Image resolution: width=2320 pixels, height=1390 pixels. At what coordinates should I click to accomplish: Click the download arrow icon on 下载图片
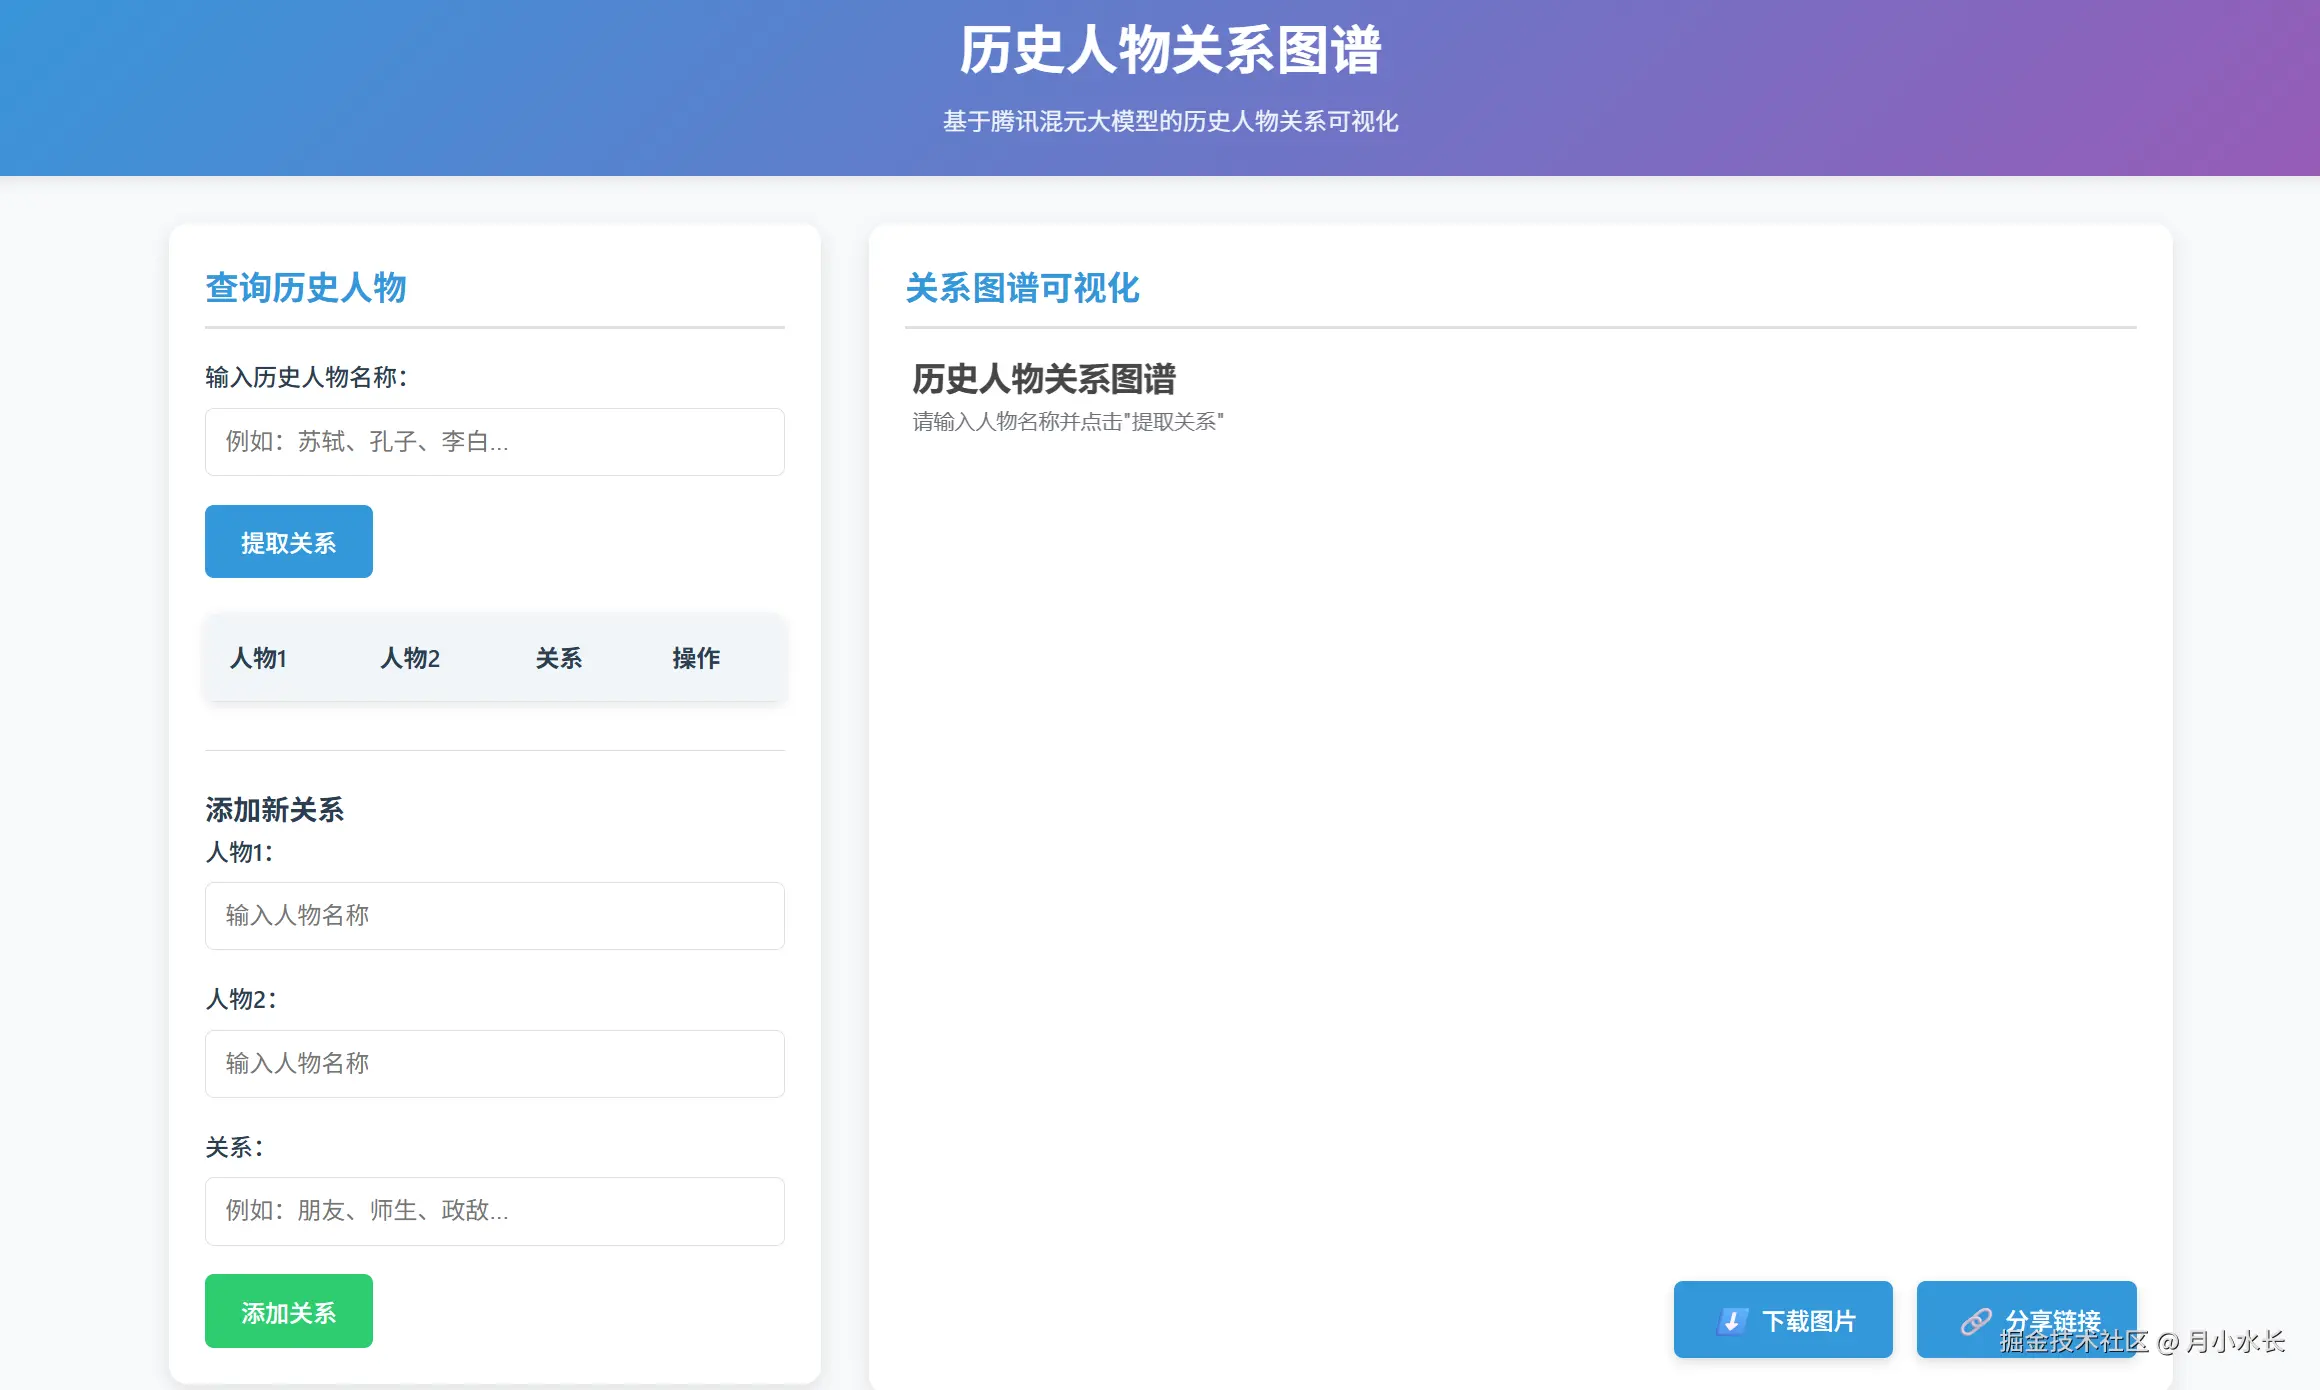(x=1732, y=1321)
